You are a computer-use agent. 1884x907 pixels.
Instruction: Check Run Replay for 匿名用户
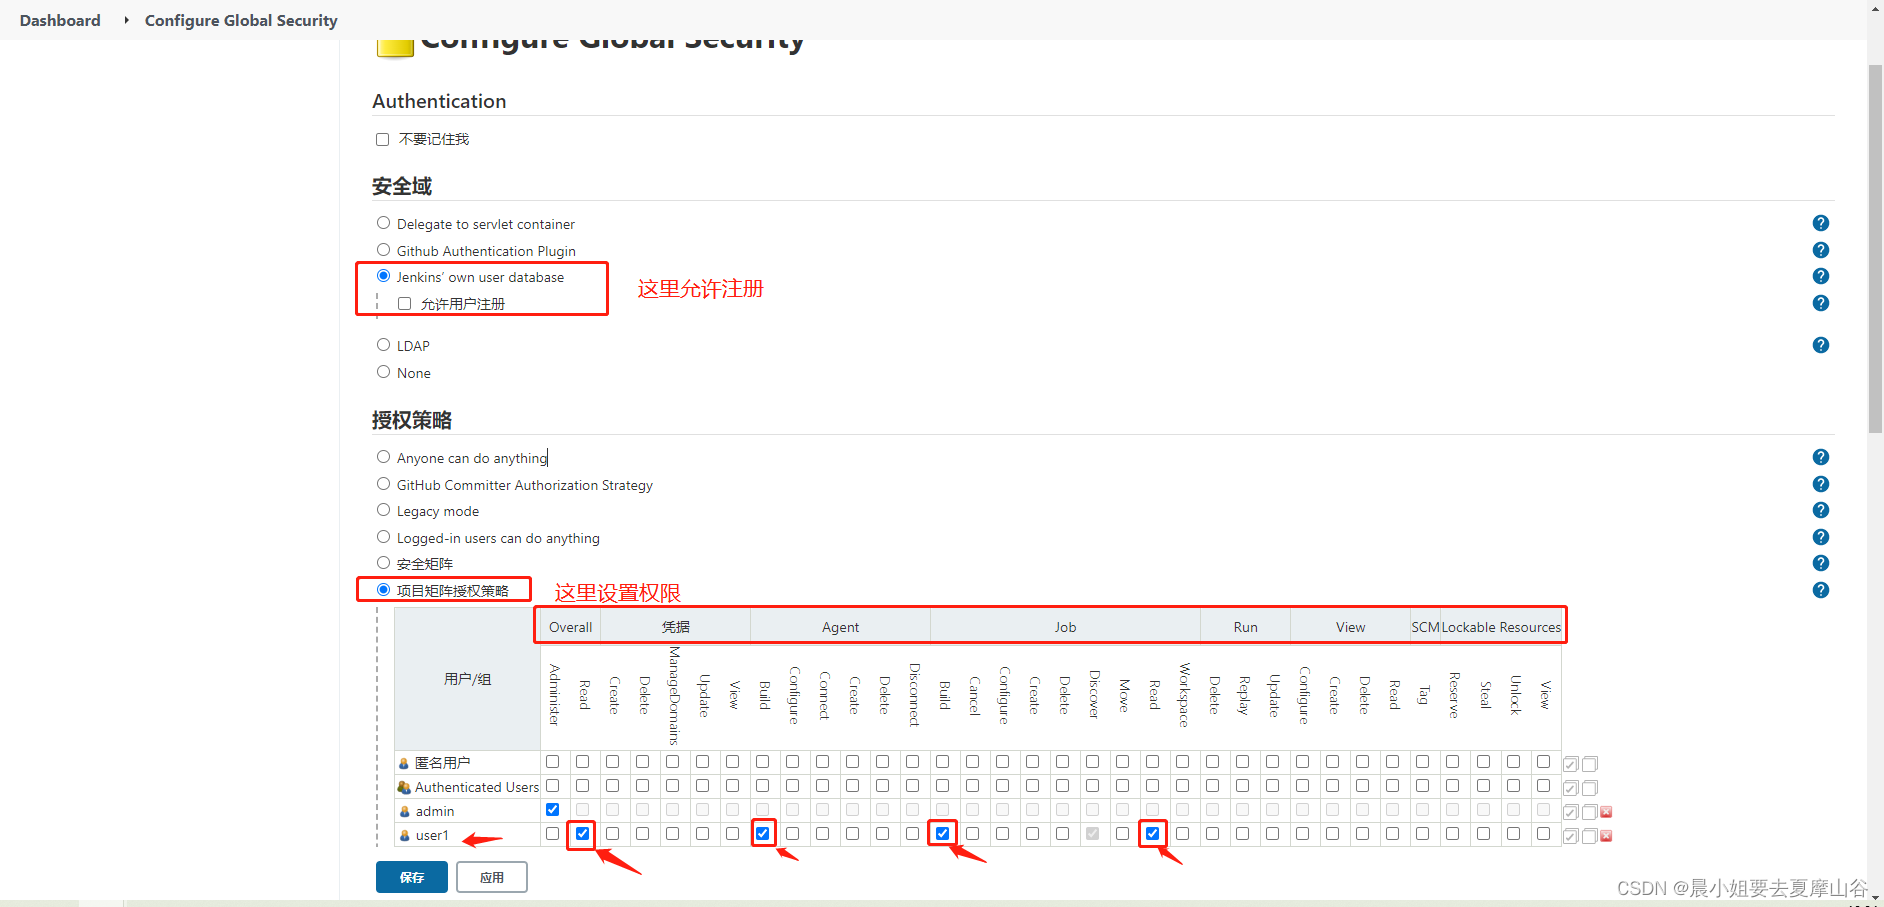point(1242,762)
